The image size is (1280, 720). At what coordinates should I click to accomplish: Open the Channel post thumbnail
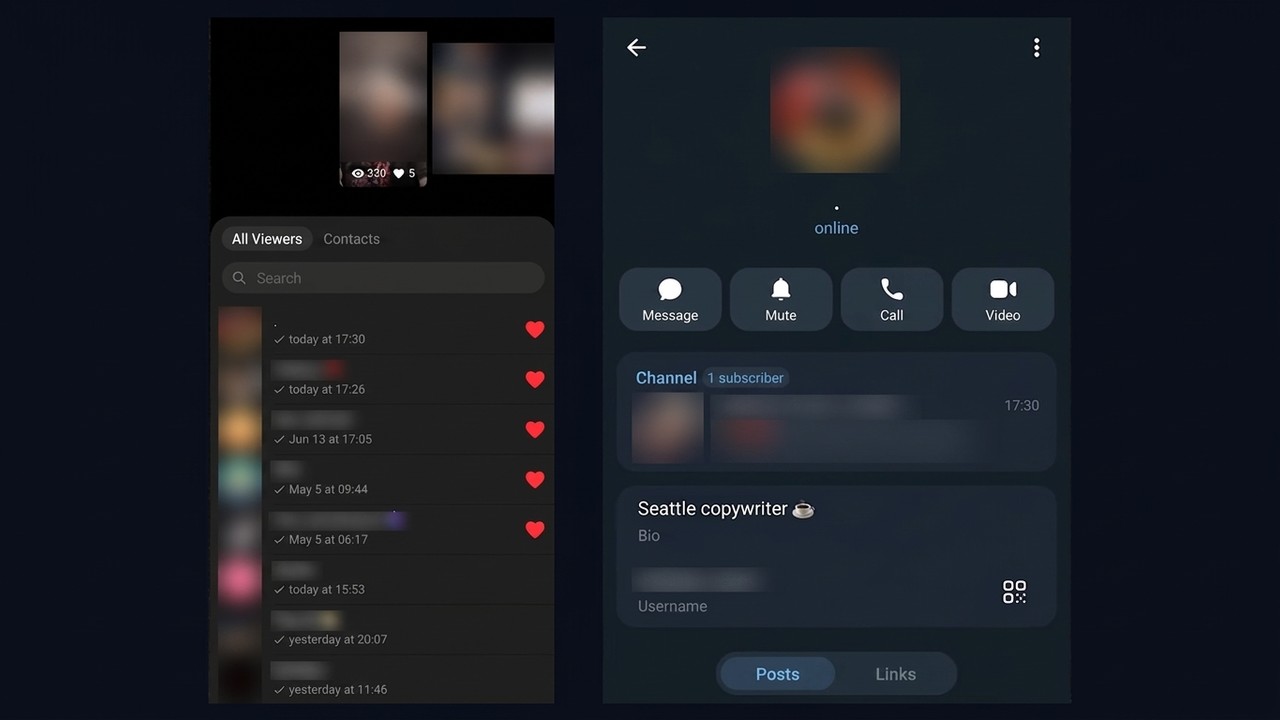(x=668, y=428)
